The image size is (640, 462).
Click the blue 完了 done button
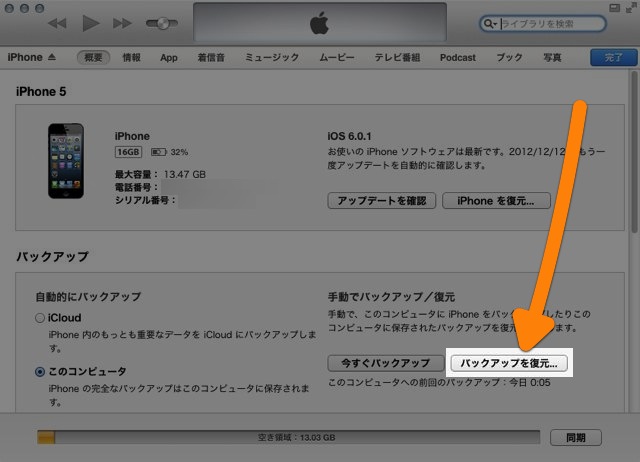(x=613, y=58)
